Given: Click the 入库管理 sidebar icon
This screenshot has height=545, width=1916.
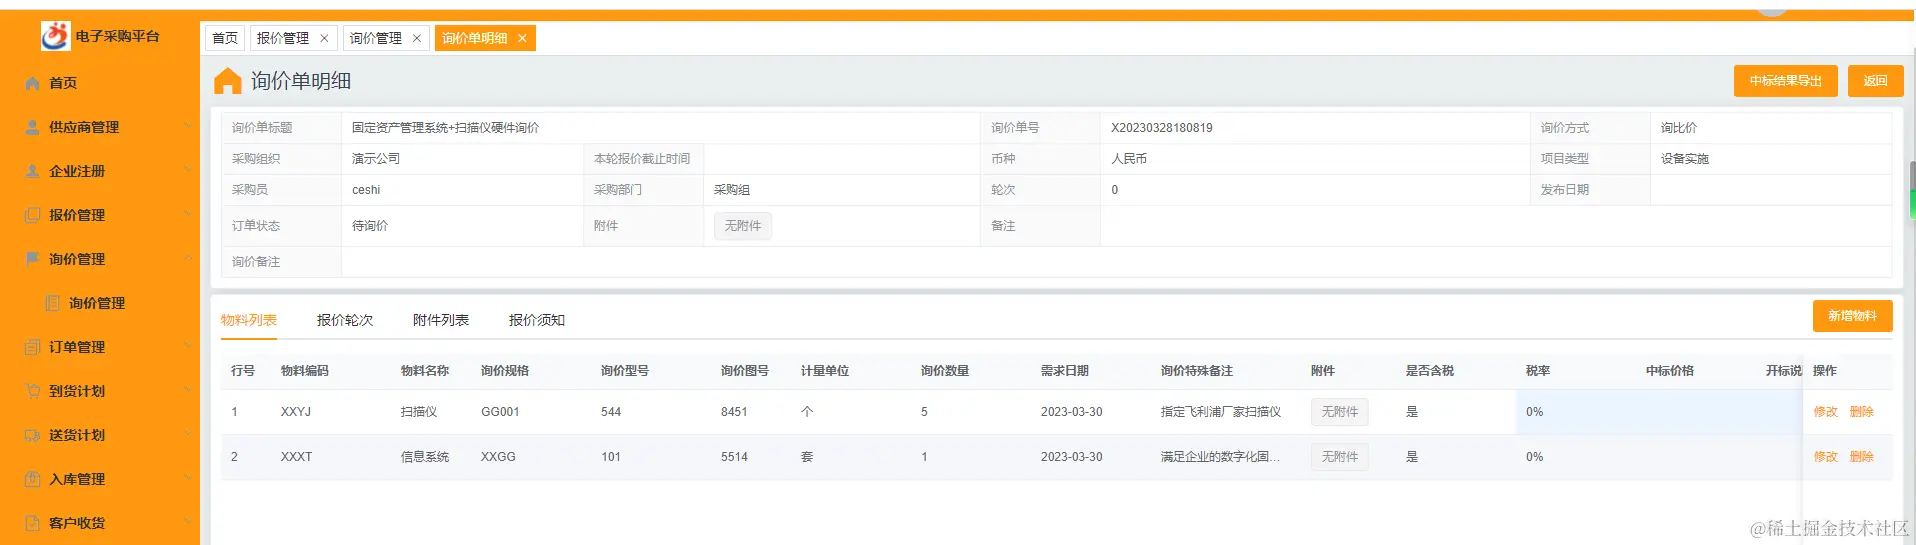Looking at the screenshot, I should point(33,479).
